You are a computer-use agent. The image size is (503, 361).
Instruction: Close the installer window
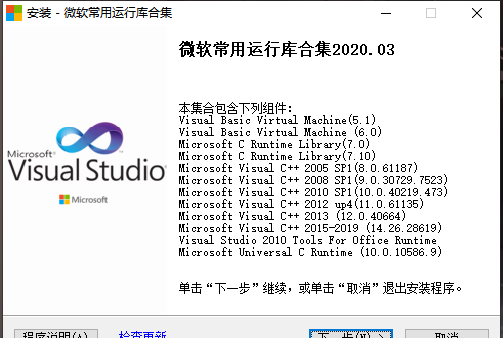pyautogui.click(x=477, y=13)
